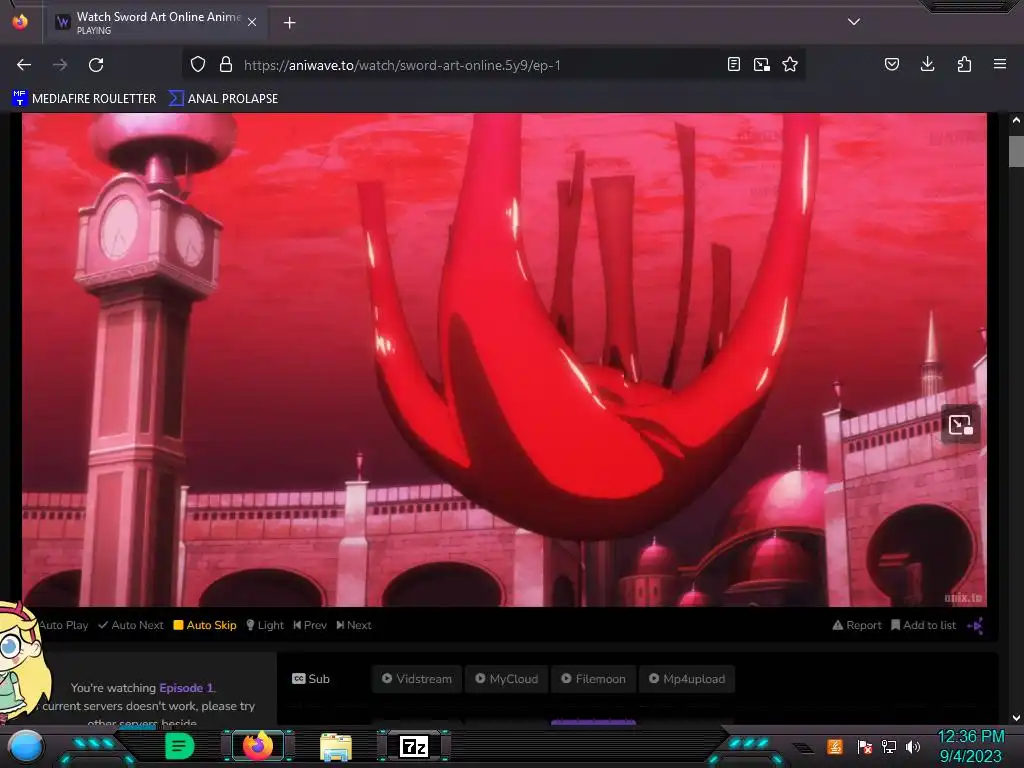This screenshot has width=1024, height=768.
Task: Open picture-in-picture from the address bar
Action: 761,65
